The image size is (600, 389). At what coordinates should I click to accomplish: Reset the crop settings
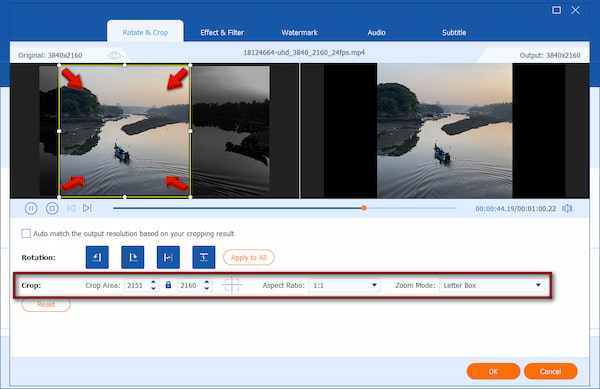coord(46,304)
